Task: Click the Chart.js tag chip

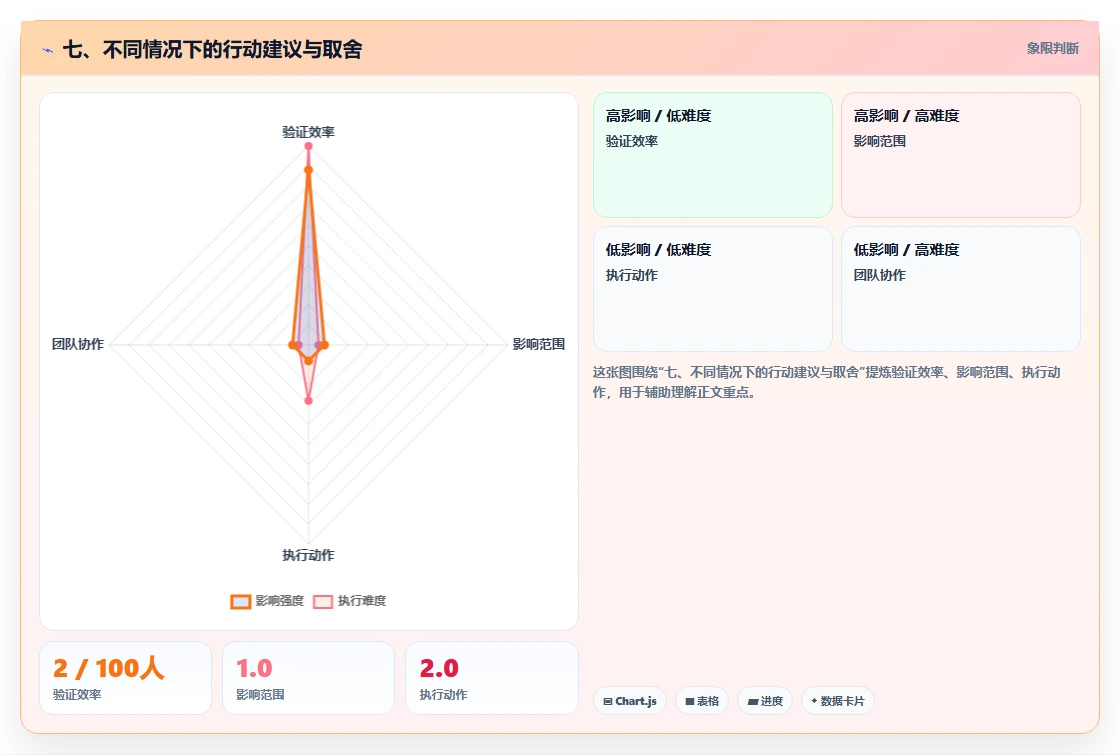Action: pos(629,701)
